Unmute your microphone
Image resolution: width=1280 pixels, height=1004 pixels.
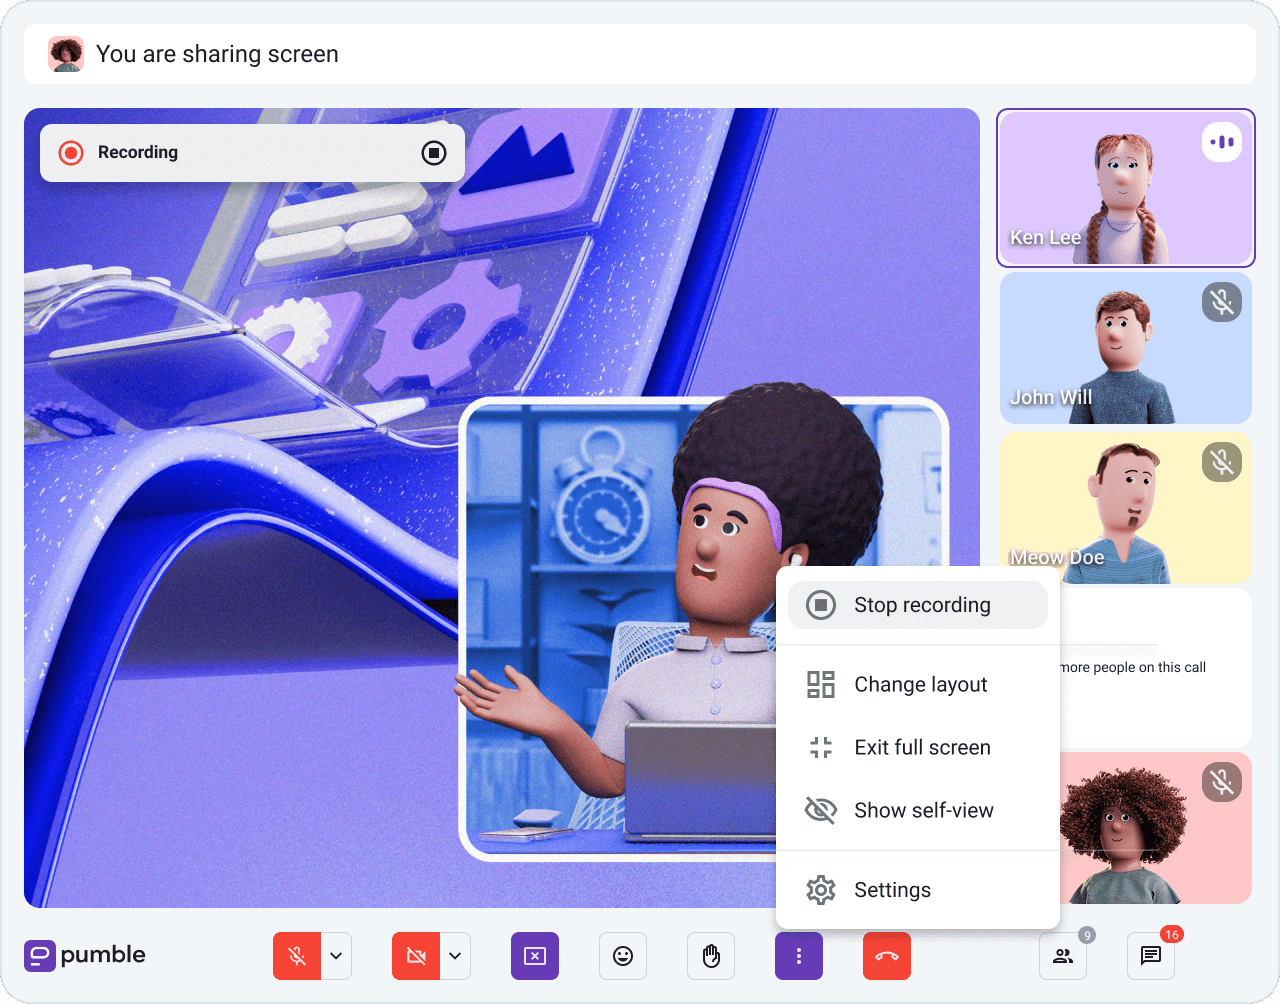297,956
